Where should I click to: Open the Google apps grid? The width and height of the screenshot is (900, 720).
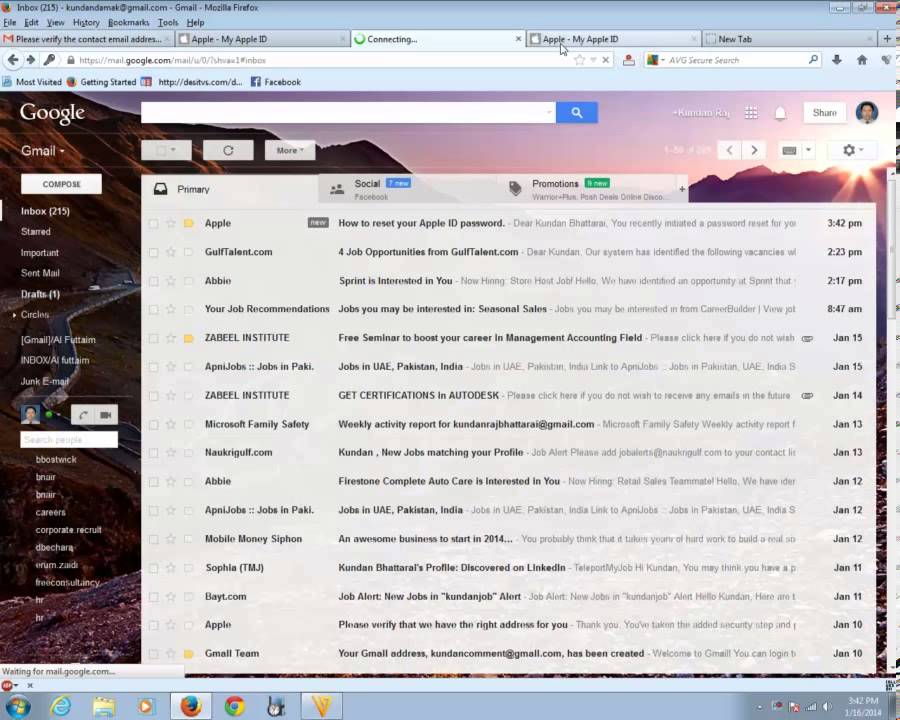pos(751,113)
